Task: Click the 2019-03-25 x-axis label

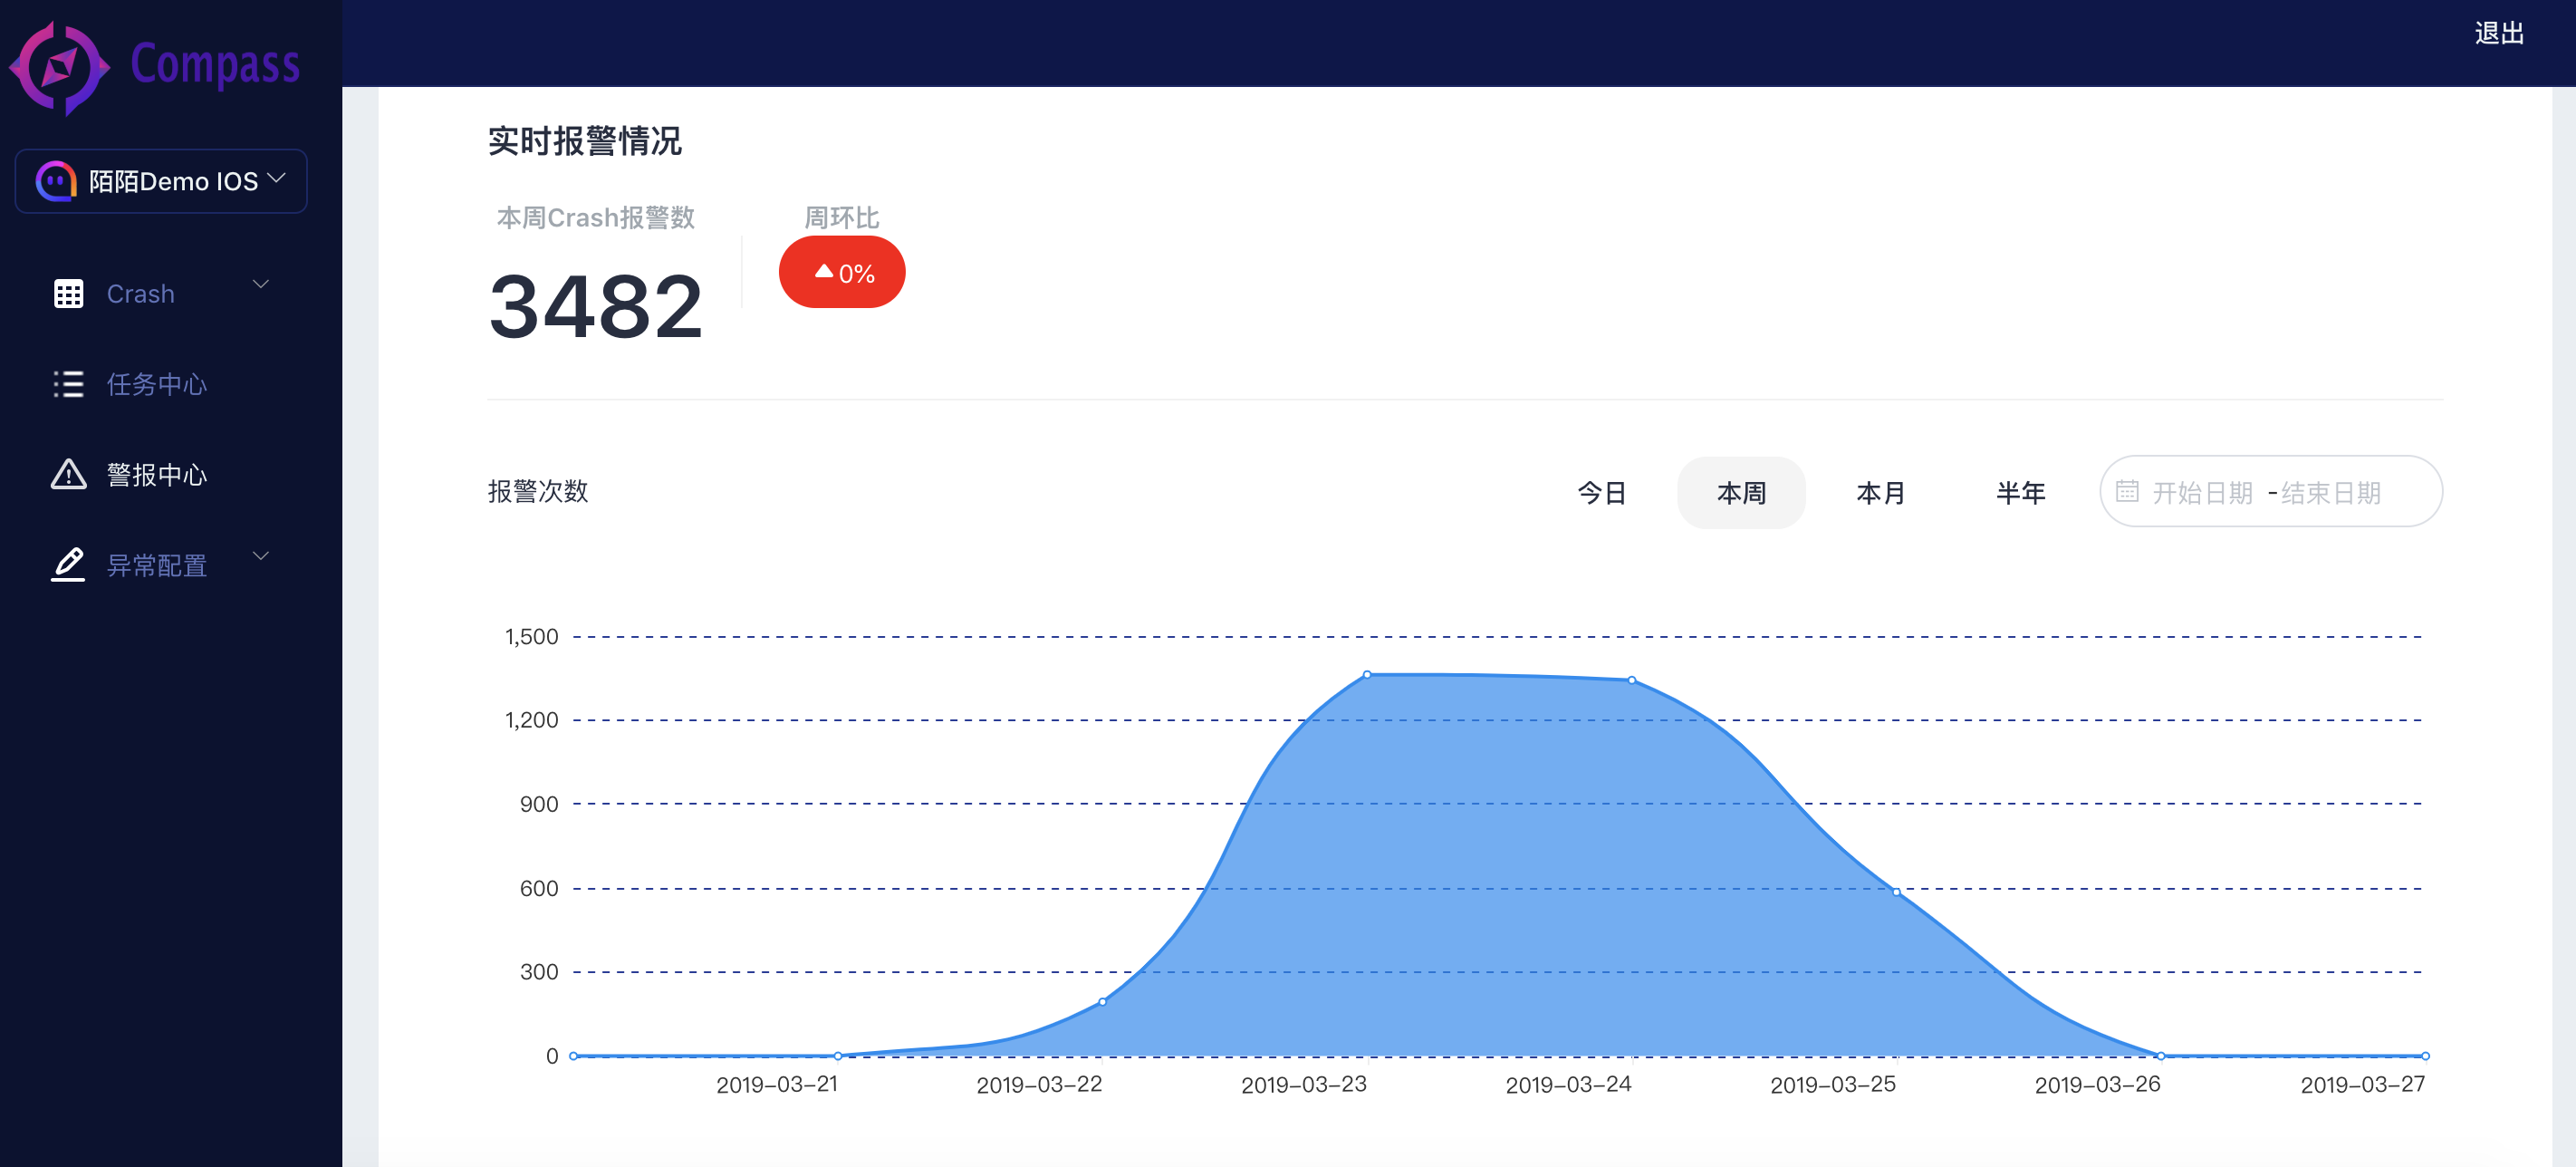Action: [1833, 1085]
